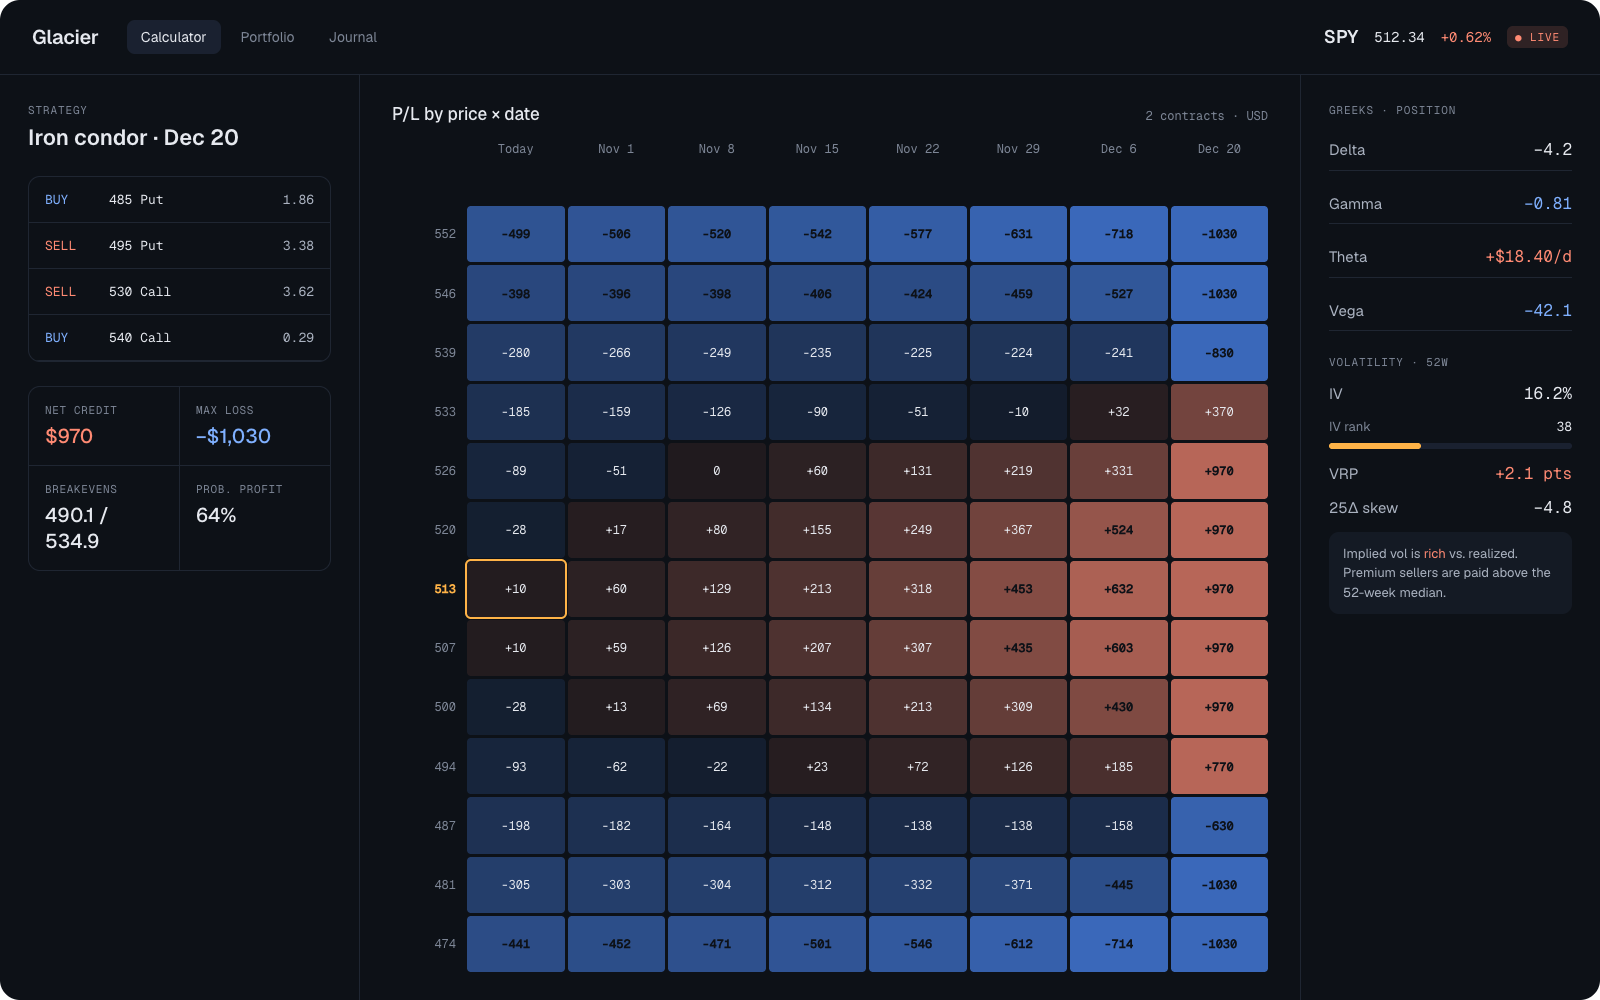Click the Nov 15 column header
1600x1000 pixels.
click(x=817, y=149)
